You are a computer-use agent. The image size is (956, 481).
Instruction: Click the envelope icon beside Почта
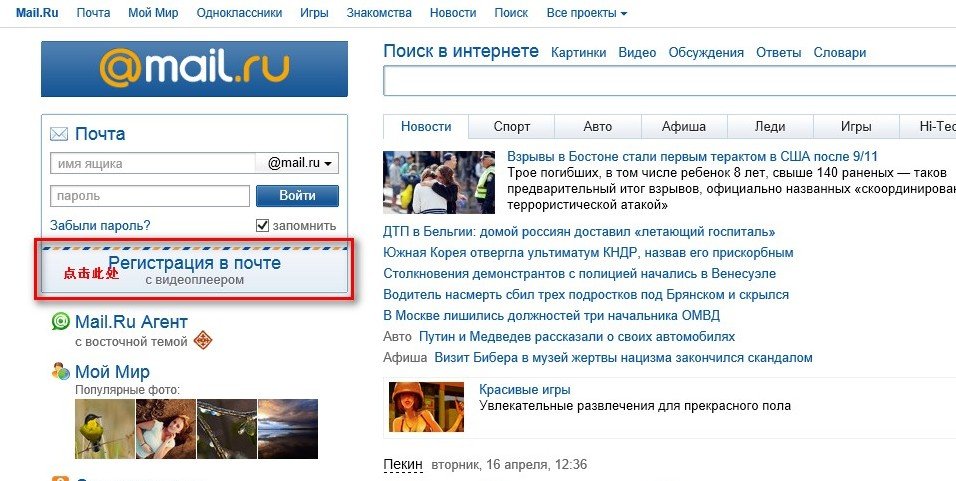click(59, 134)
